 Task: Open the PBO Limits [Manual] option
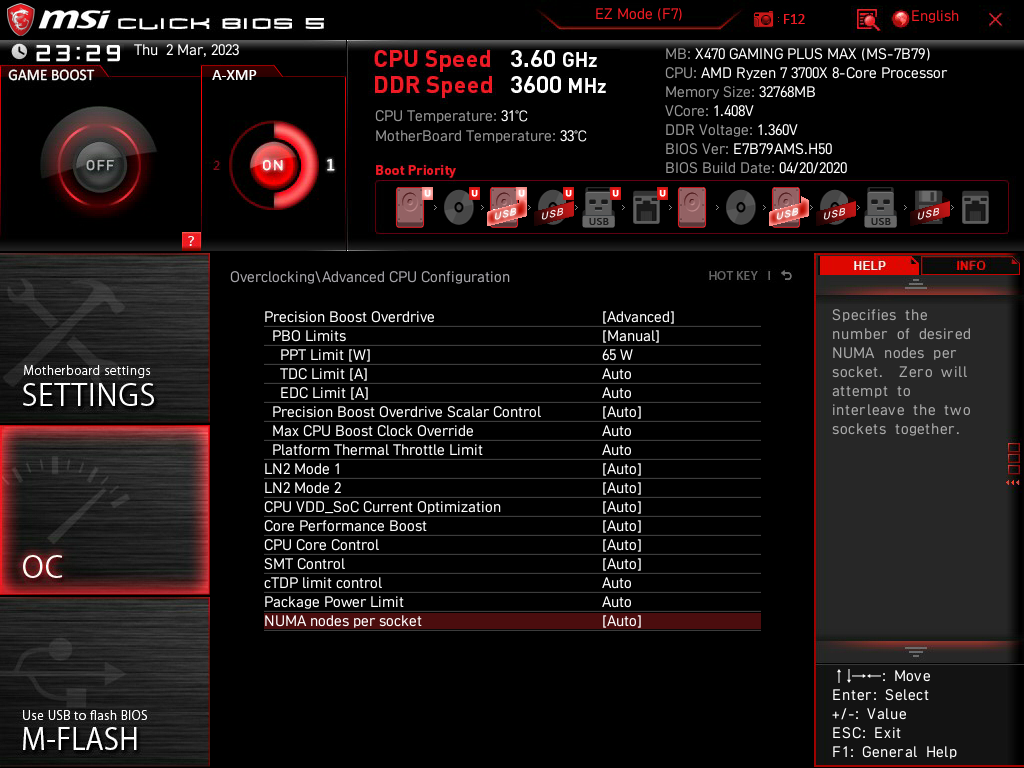(x=512, y=336)
